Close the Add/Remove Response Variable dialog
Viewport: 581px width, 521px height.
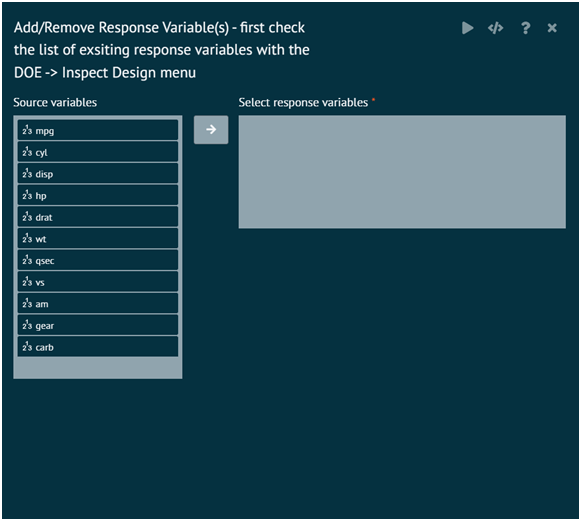(552, 28)
